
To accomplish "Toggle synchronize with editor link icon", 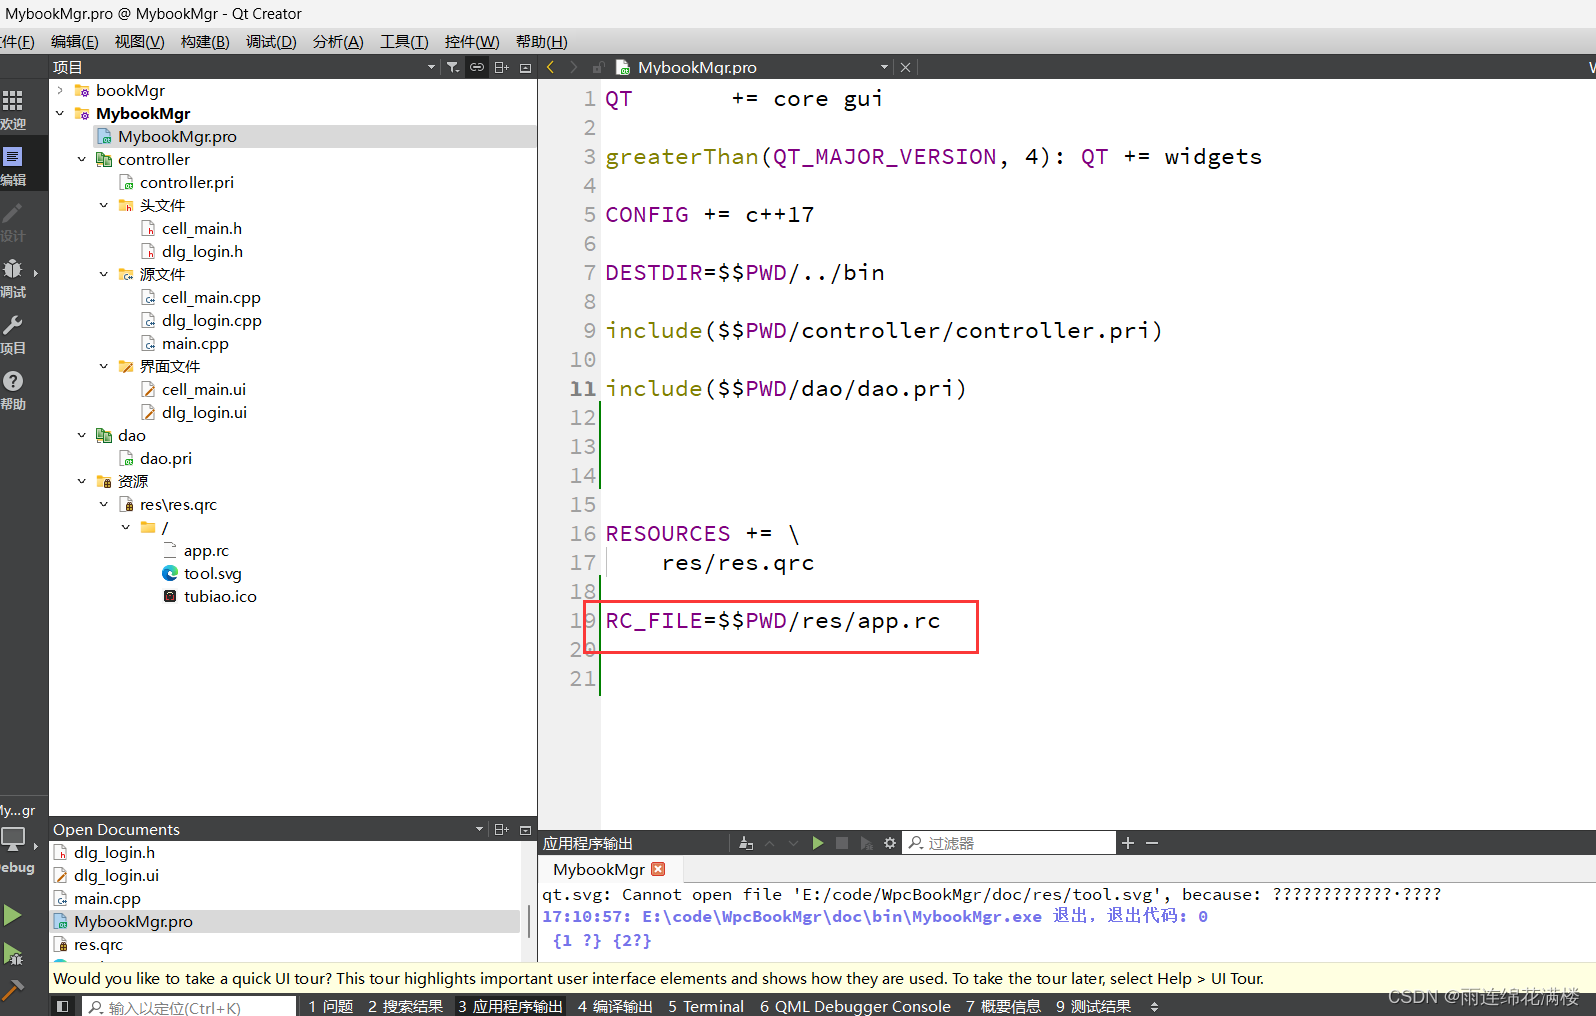I will tap(477, 67).
